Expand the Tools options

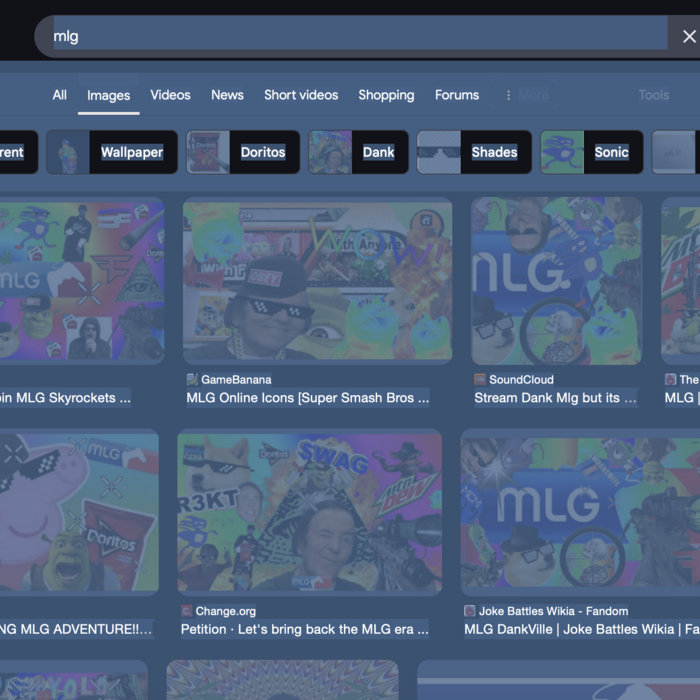click(653, 95)
